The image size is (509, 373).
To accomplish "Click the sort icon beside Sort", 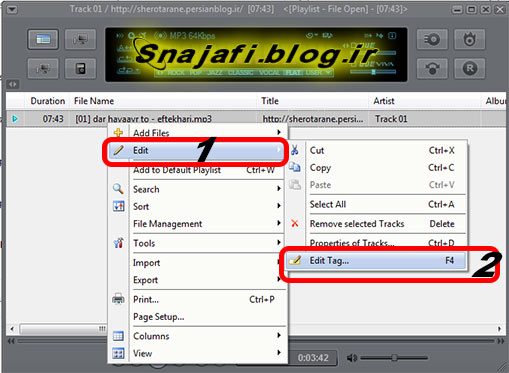I will point(118,206).
